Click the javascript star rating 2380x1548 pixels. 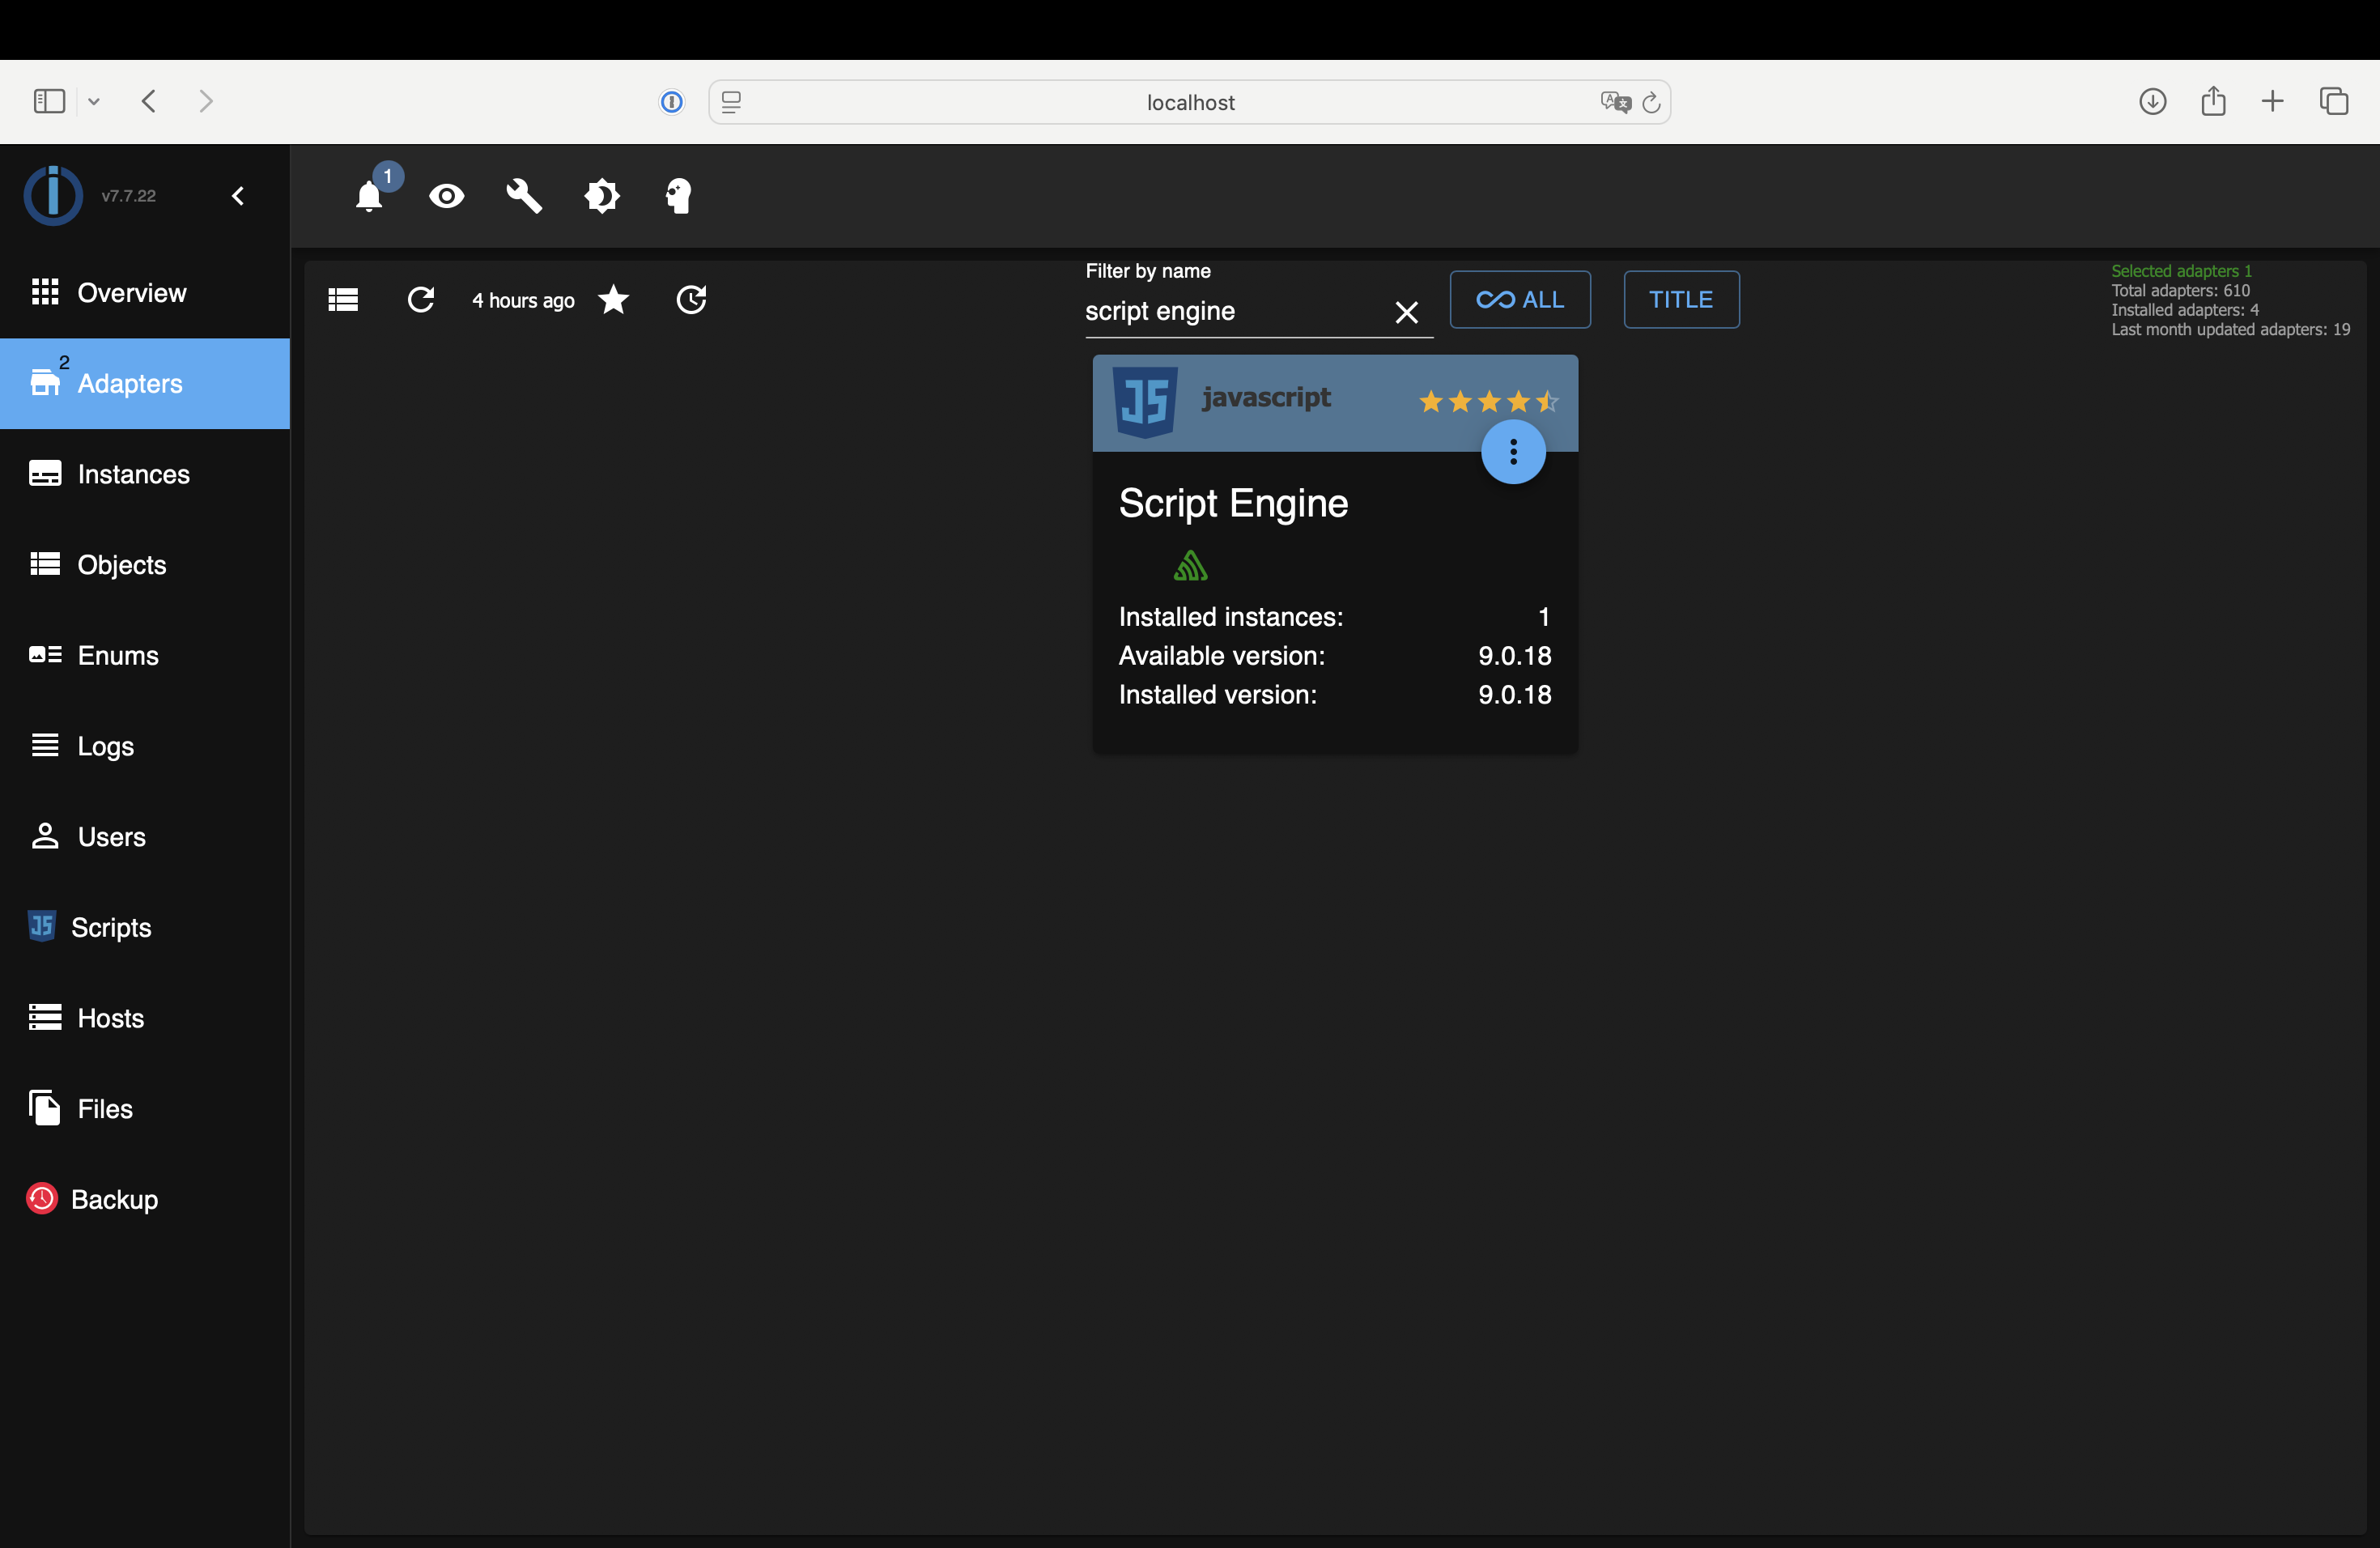tap(1488, 402)
